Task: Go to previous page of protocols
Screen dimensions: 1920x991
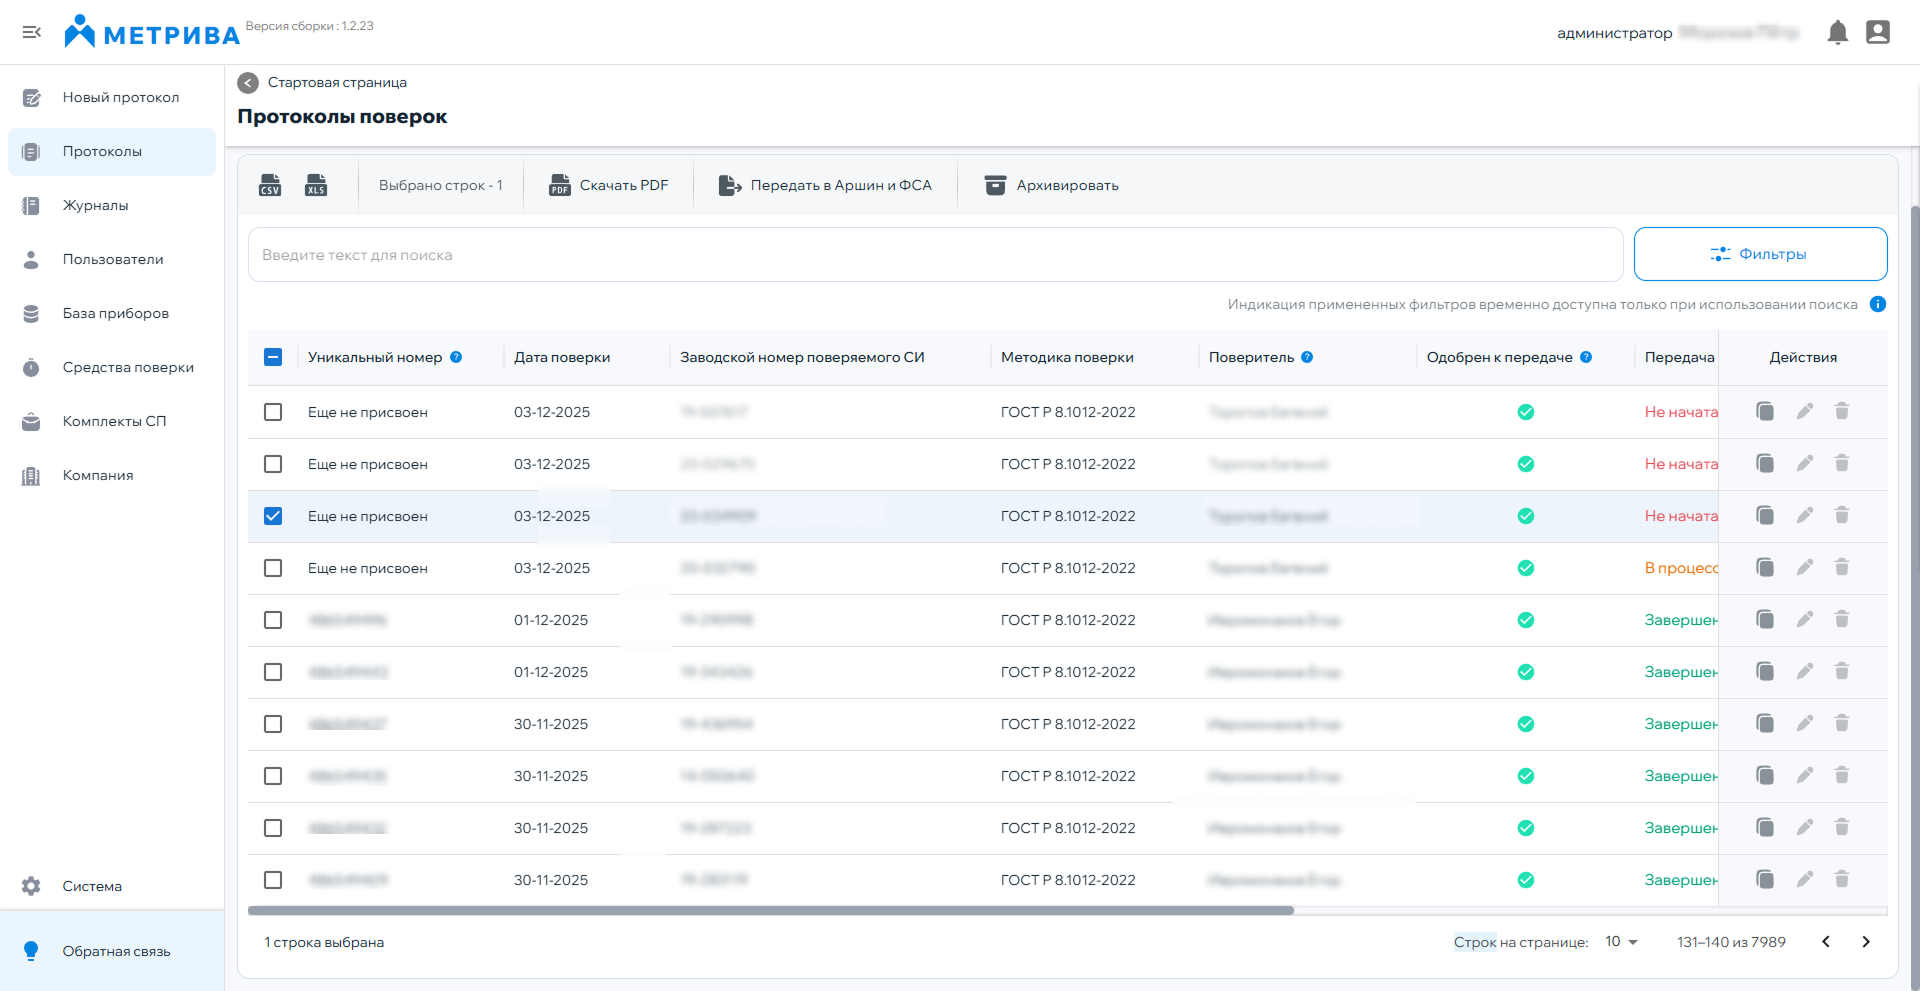Action: point(1826,942)
